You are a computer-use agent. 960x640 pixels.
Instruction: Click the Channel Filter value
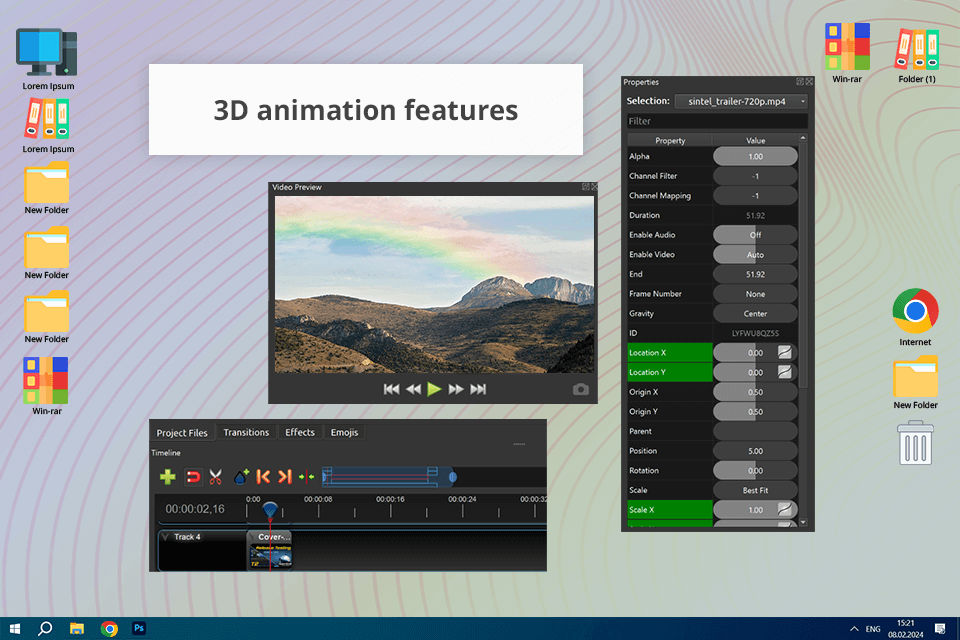tap(755, 176)
